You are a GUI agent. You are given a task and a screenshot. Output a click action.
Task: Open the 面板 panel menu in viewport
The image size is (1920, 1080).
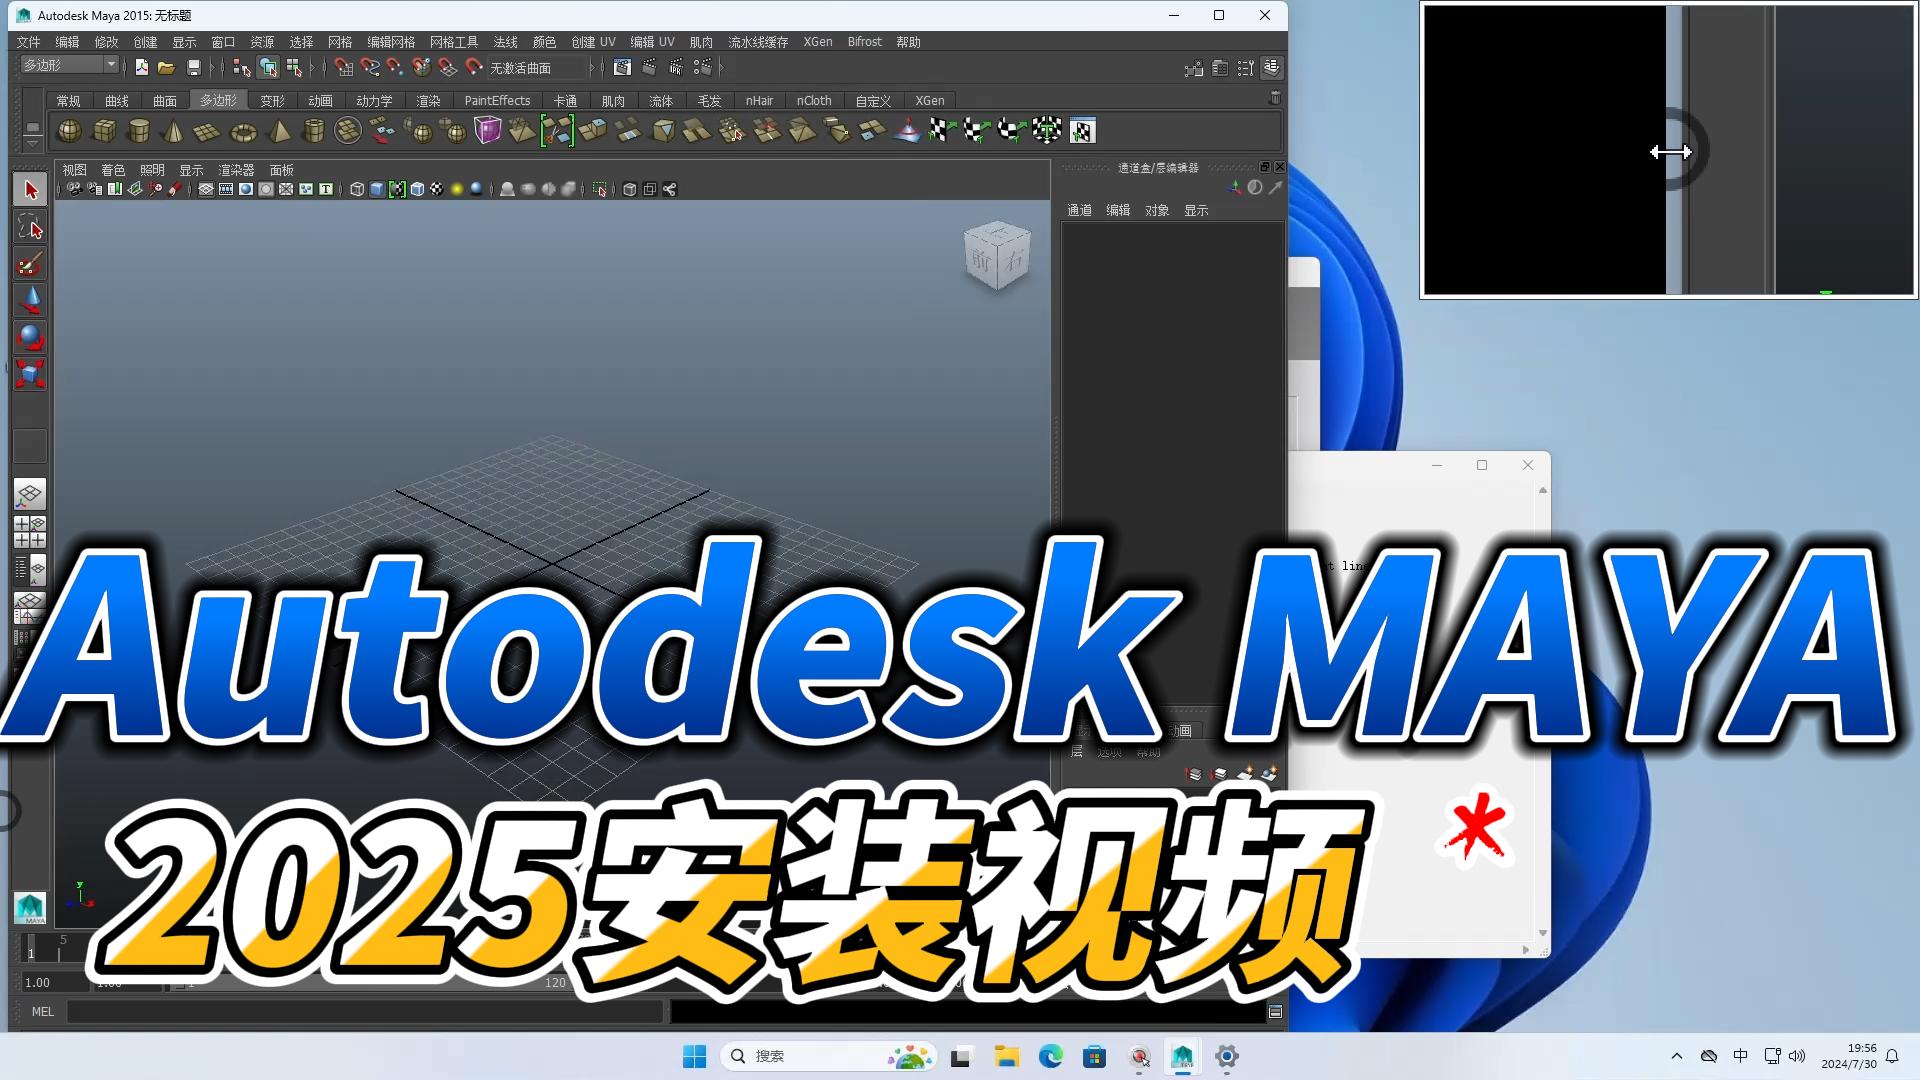tap(281, 170)
